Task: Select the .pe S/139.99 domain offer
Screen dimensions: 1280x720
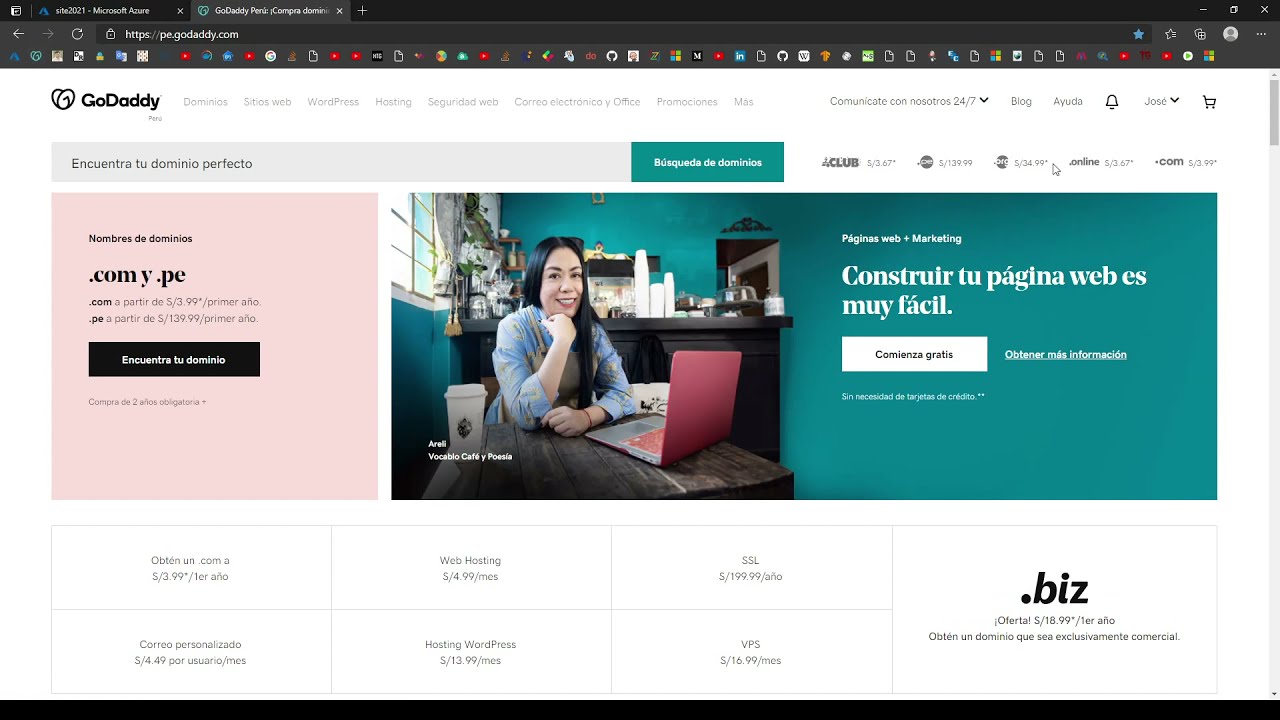Action: [945, 162]
